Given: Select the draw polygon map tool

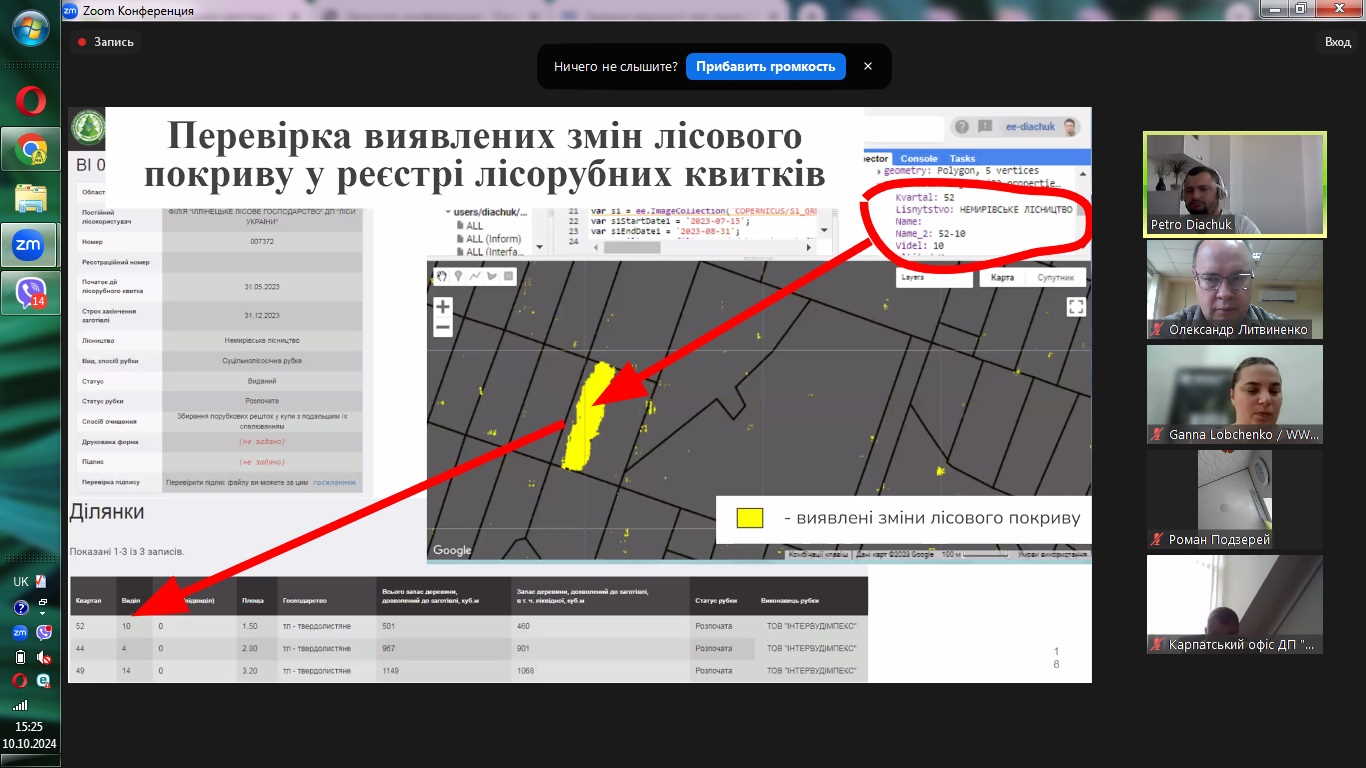Looking at the screenshot, I should click(492, 276).
